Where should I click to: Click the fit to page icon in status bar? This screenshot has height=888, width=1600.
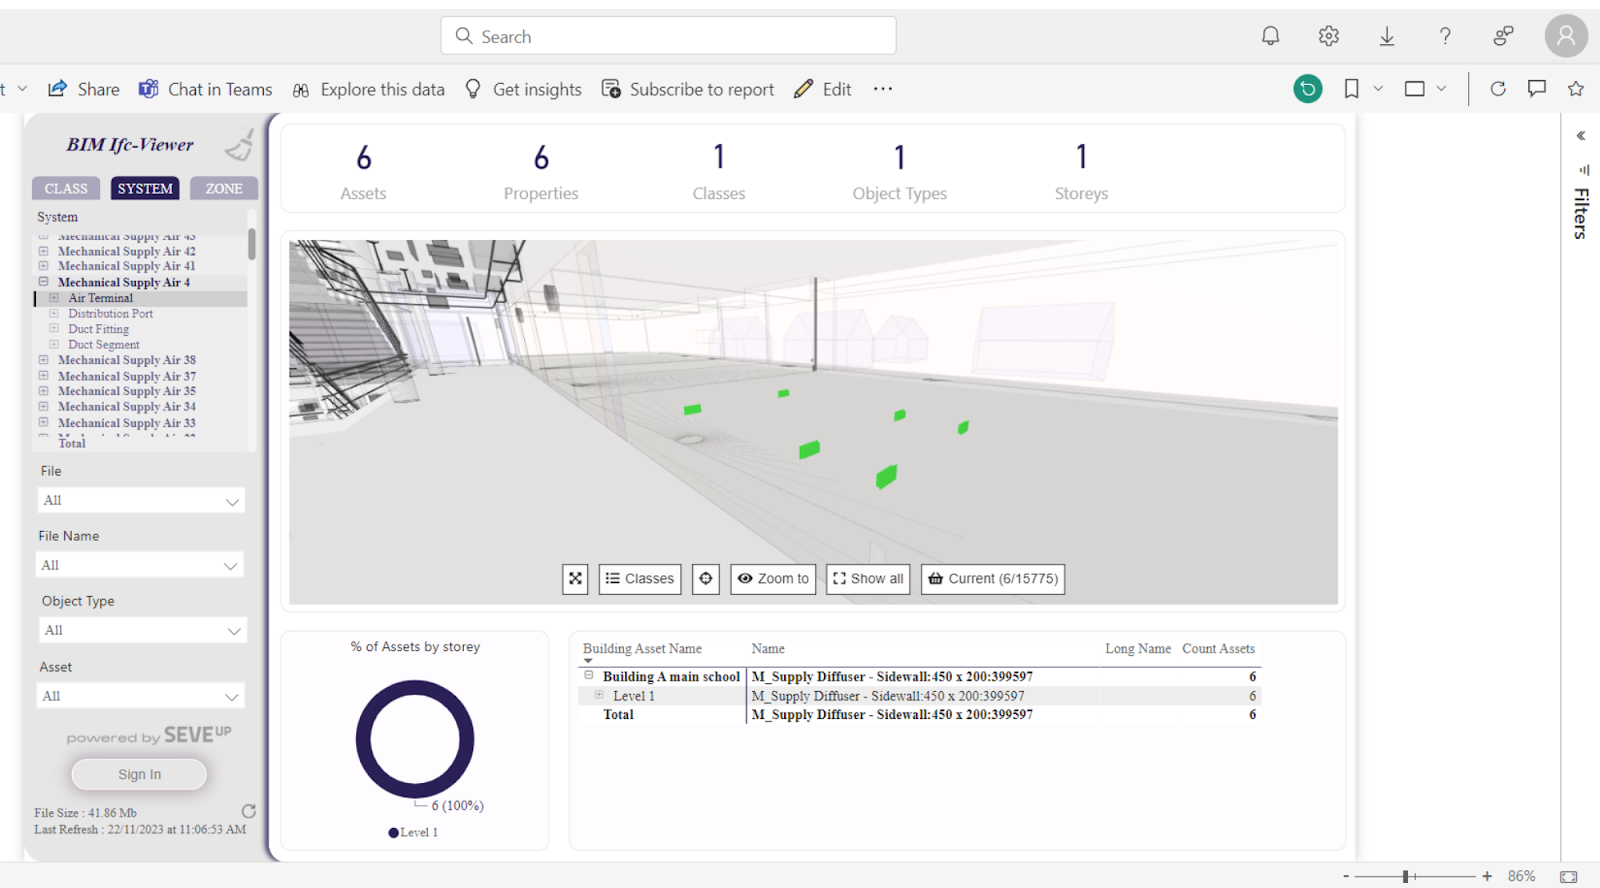click(1568, 876)
